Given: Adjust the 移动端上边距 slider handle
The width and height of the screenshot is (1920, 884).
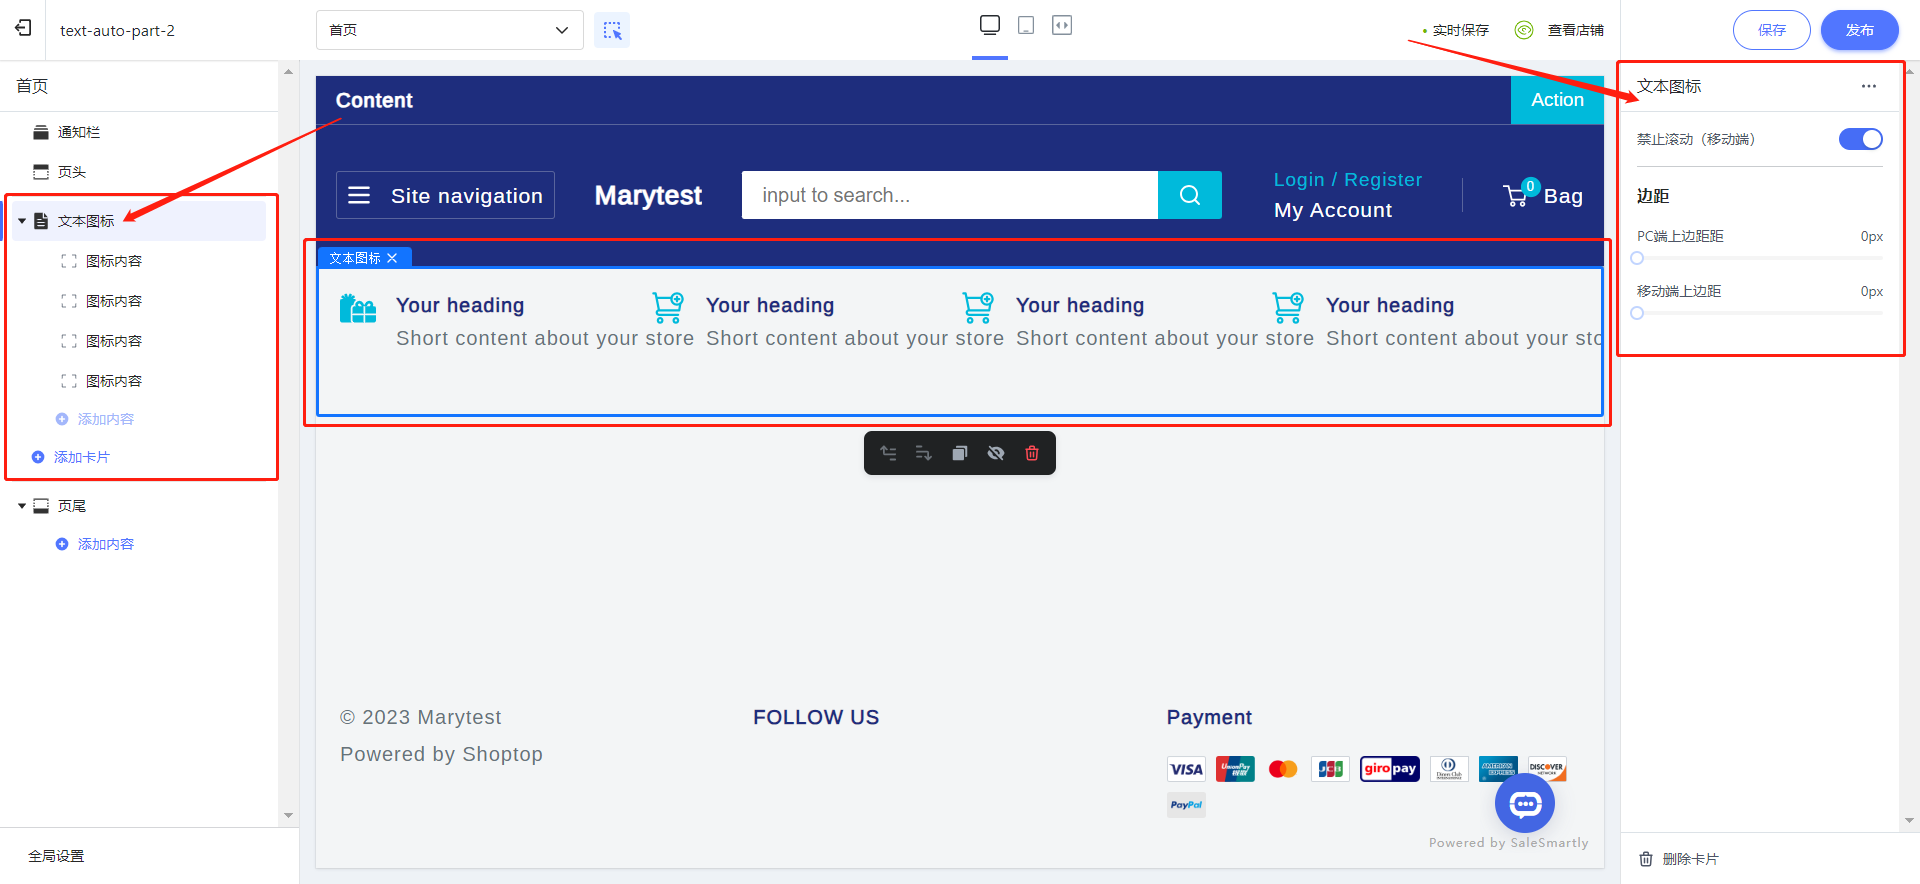Looking at the screenshot, I should tap(1637, 313).
